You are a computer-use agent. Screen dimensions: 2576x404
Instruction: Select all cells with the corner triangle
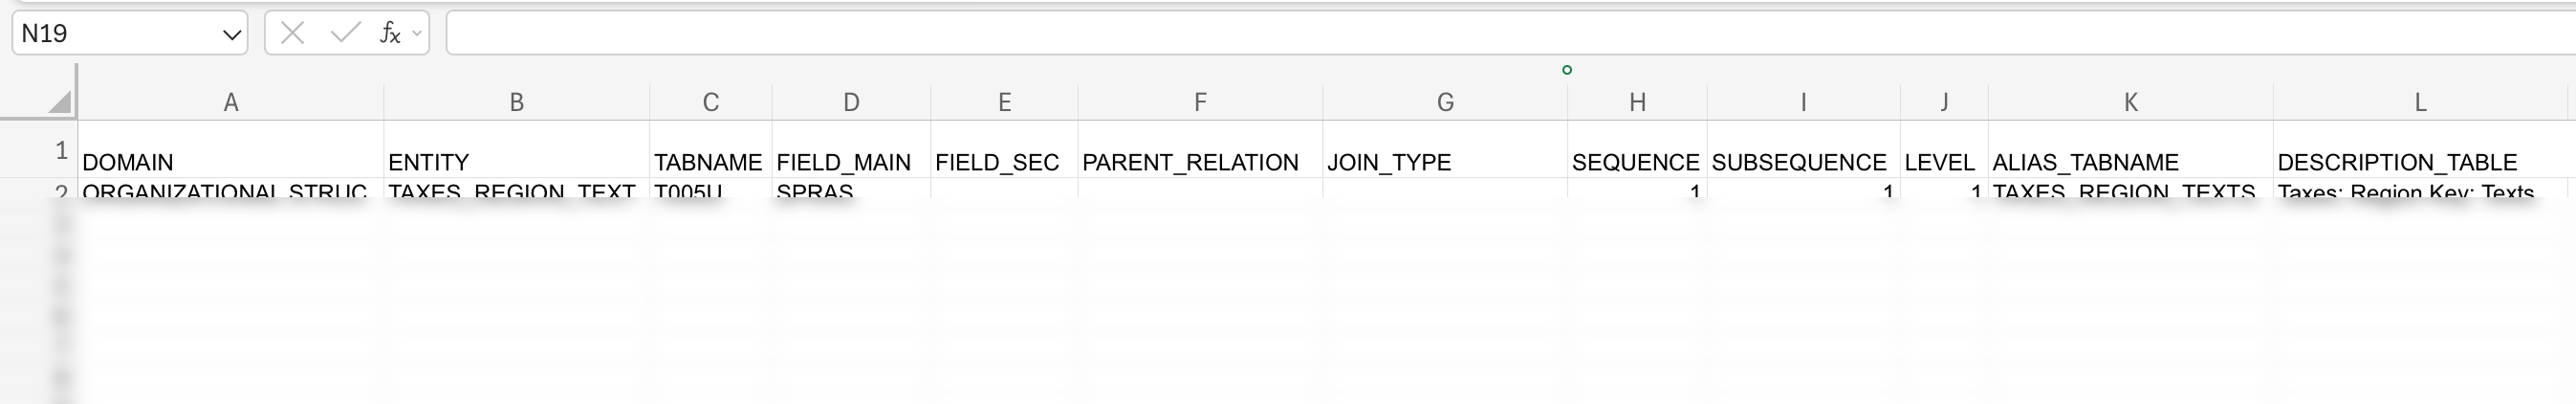[x=59, y=101]
